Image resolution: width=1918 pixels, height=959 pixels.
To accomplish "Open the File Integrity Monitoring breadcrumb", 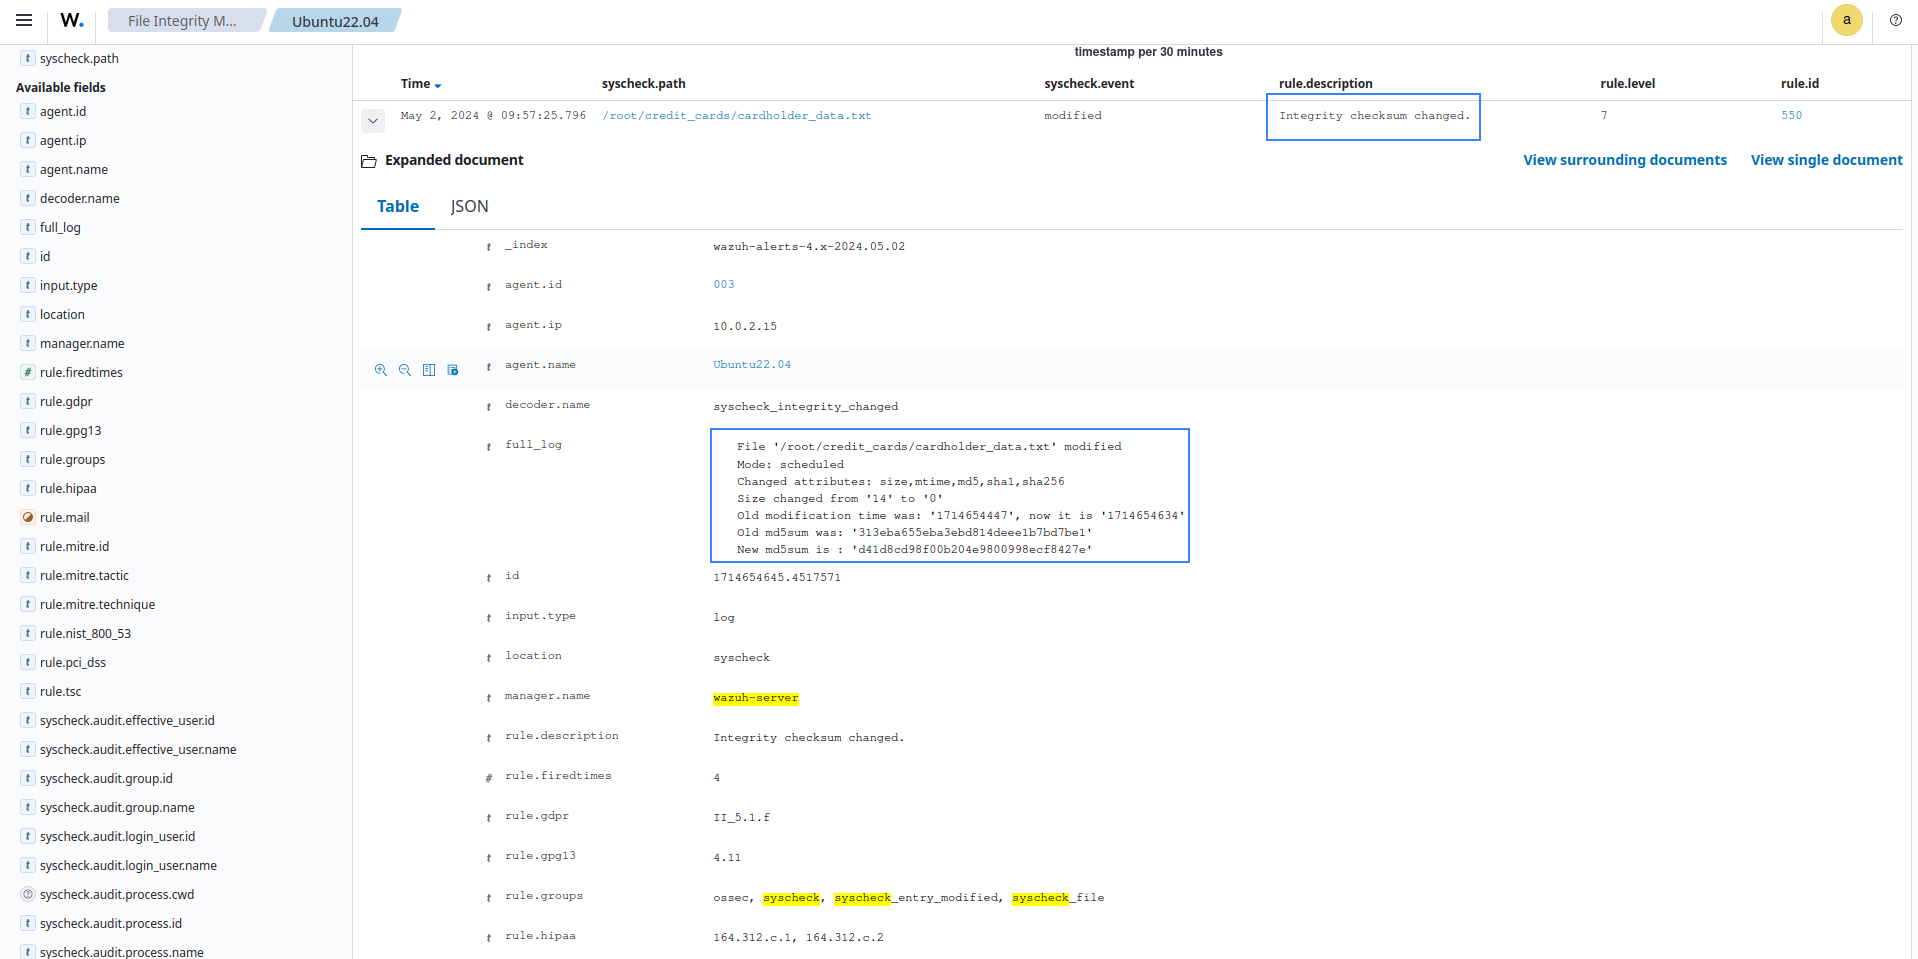I will point(183,21).
